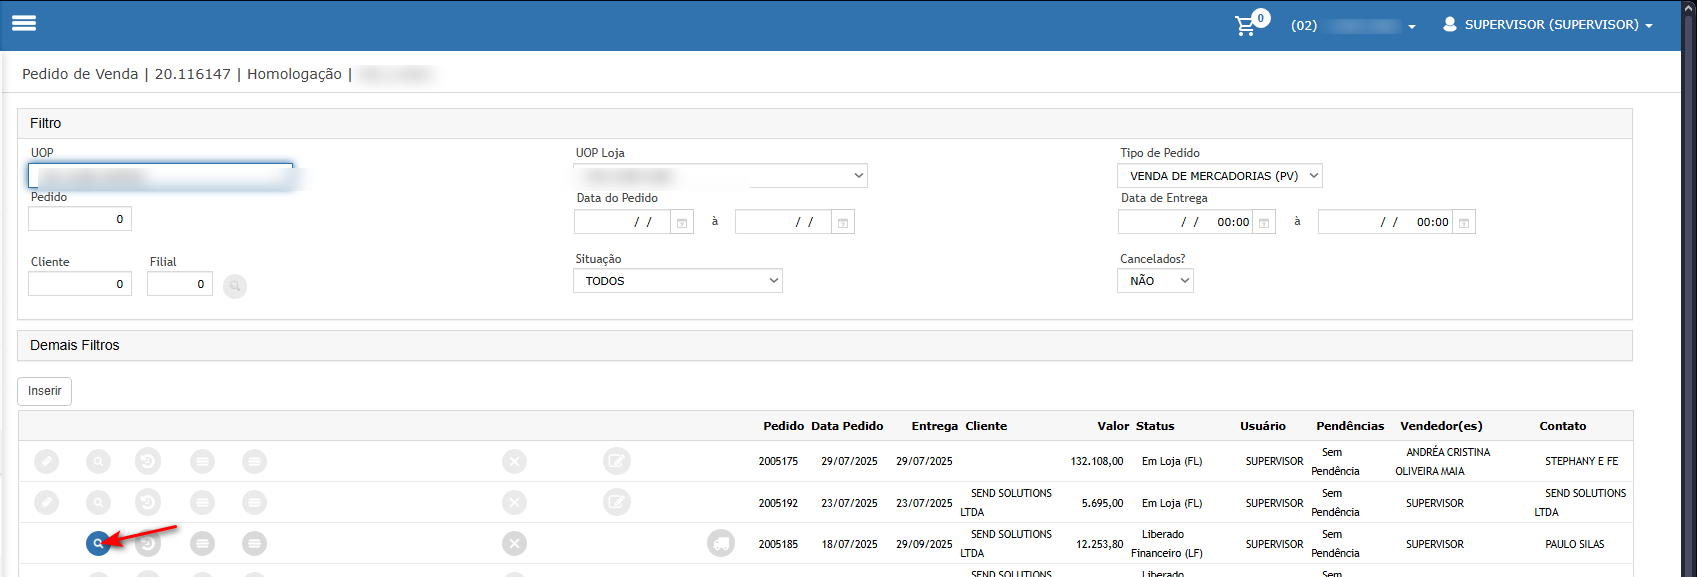Select order number 2005192
Viewport: 1697px width, 577px height.
(778, 503)
